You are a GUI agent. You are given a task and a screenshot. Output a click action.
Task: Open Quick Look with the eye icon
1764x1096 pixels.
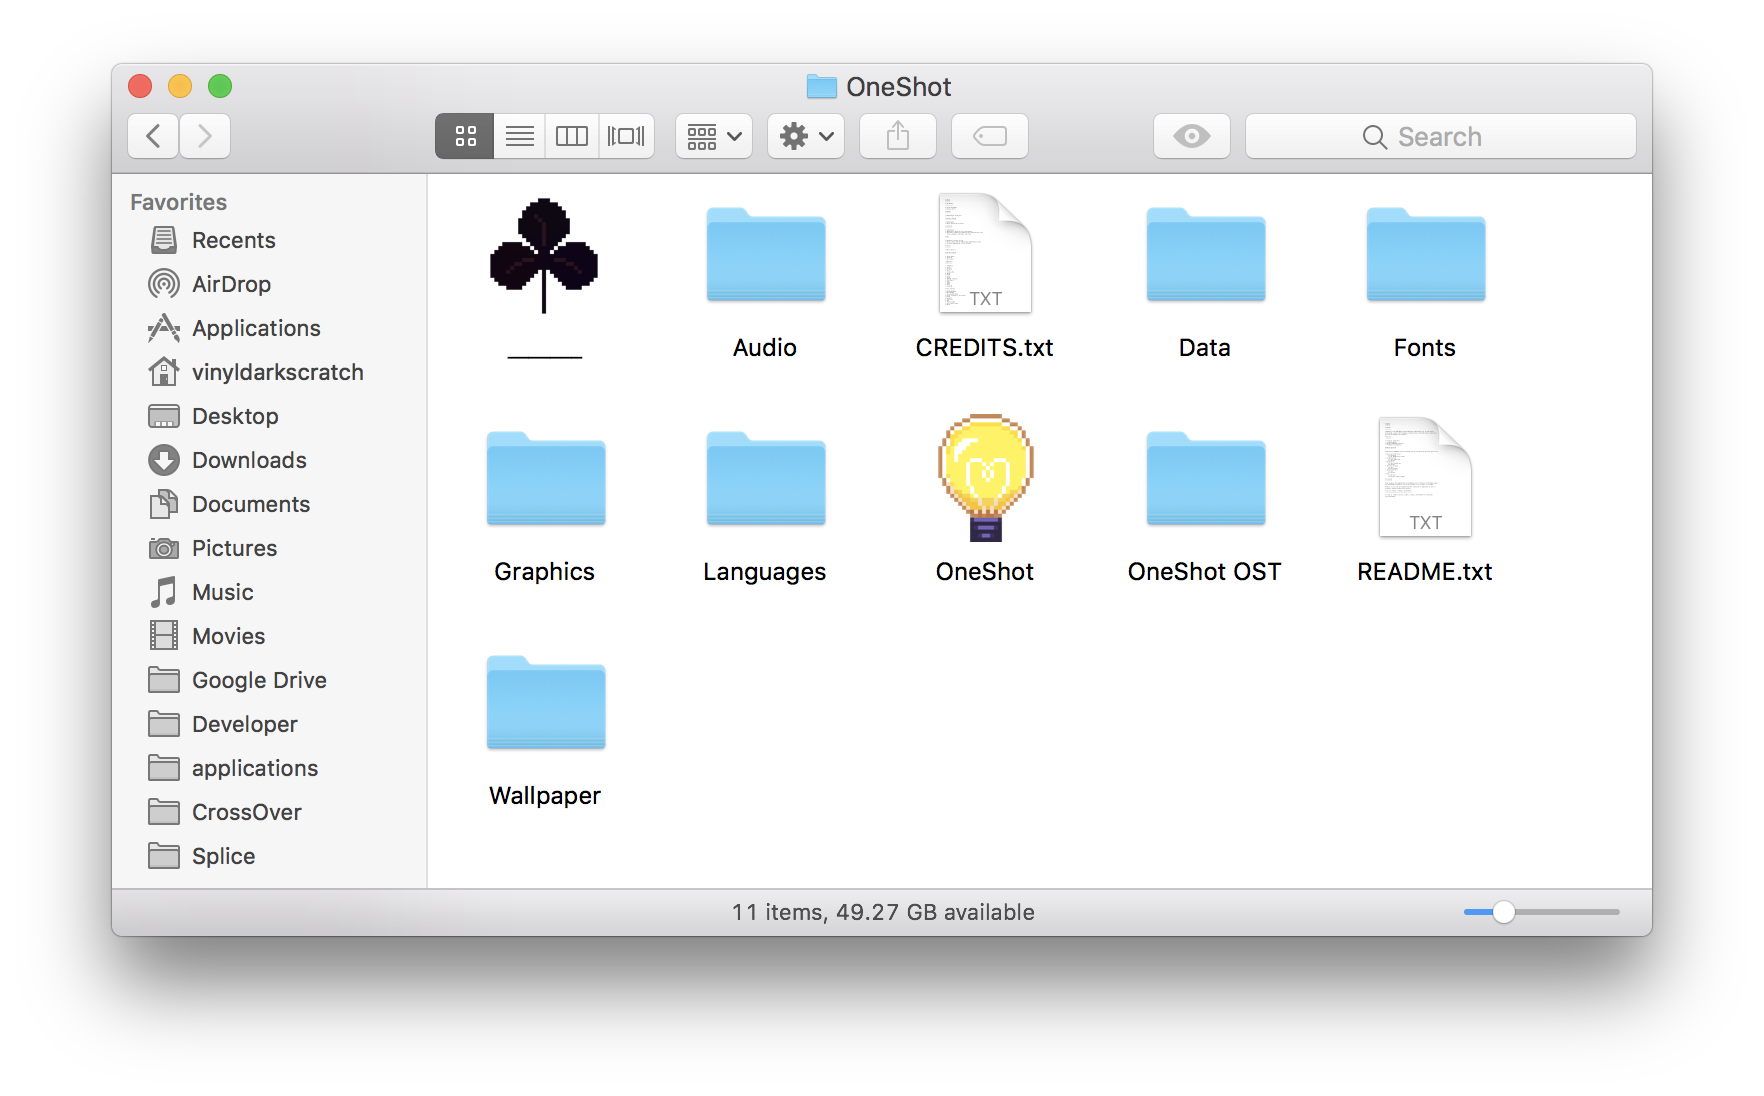click(1191, 136)
